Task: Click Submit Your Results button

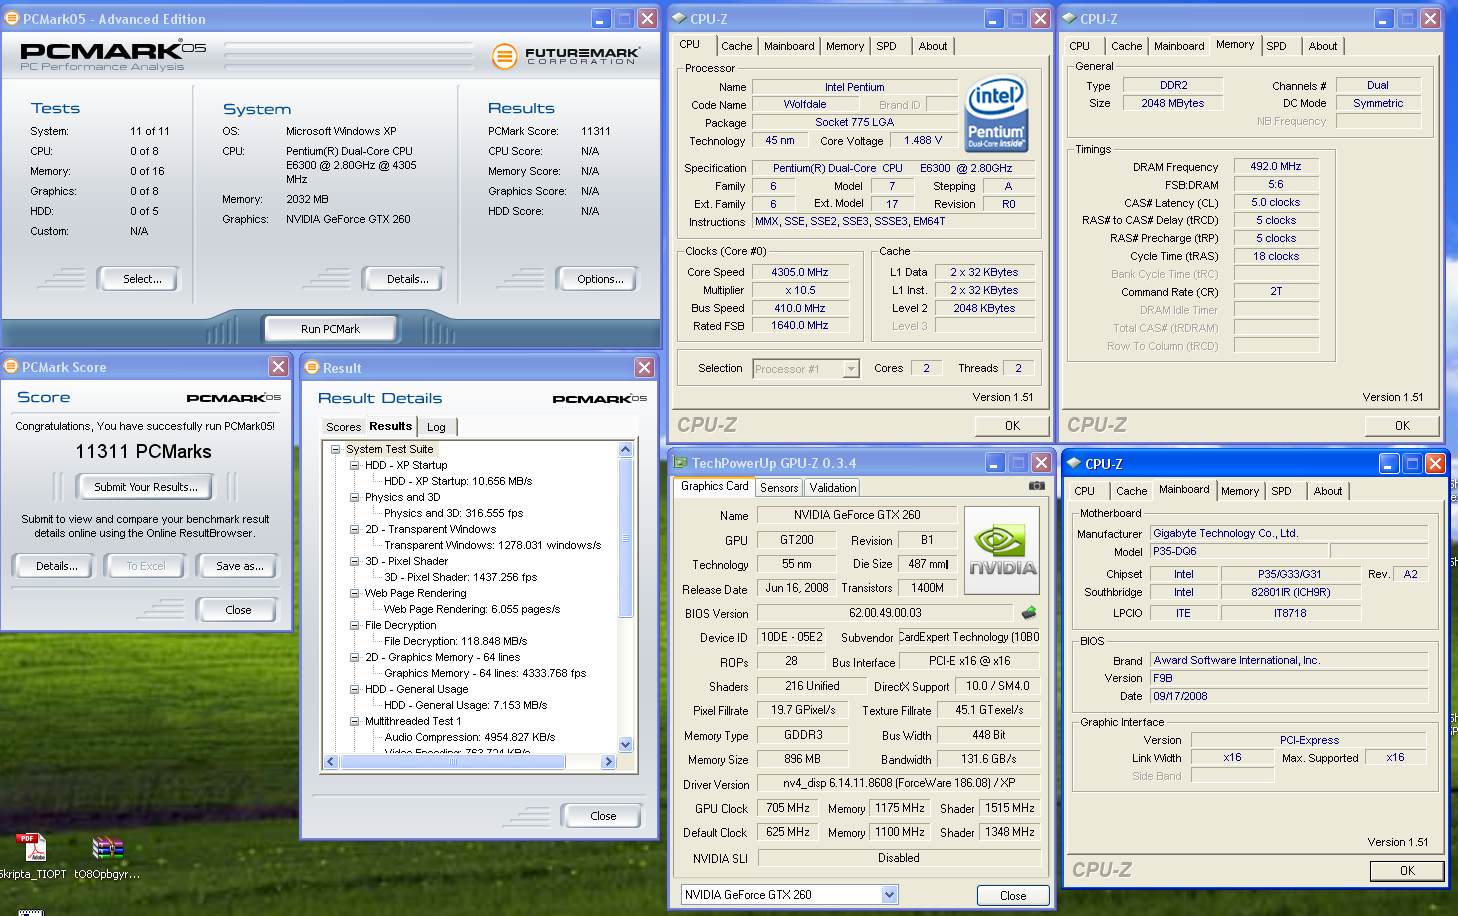Action: click(146, 487)
